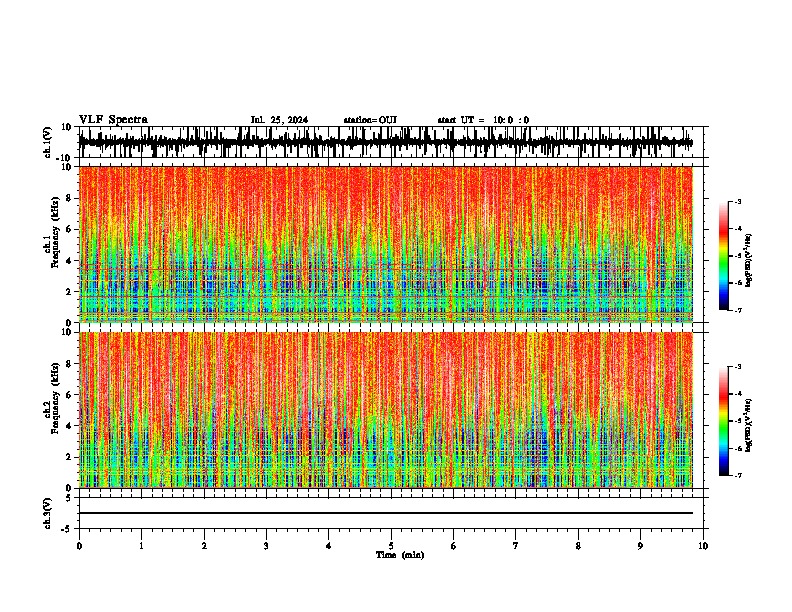This screenshot has width=792, height=612.
Task: Click time axis tick label "10"
Action: click(703, 546)
